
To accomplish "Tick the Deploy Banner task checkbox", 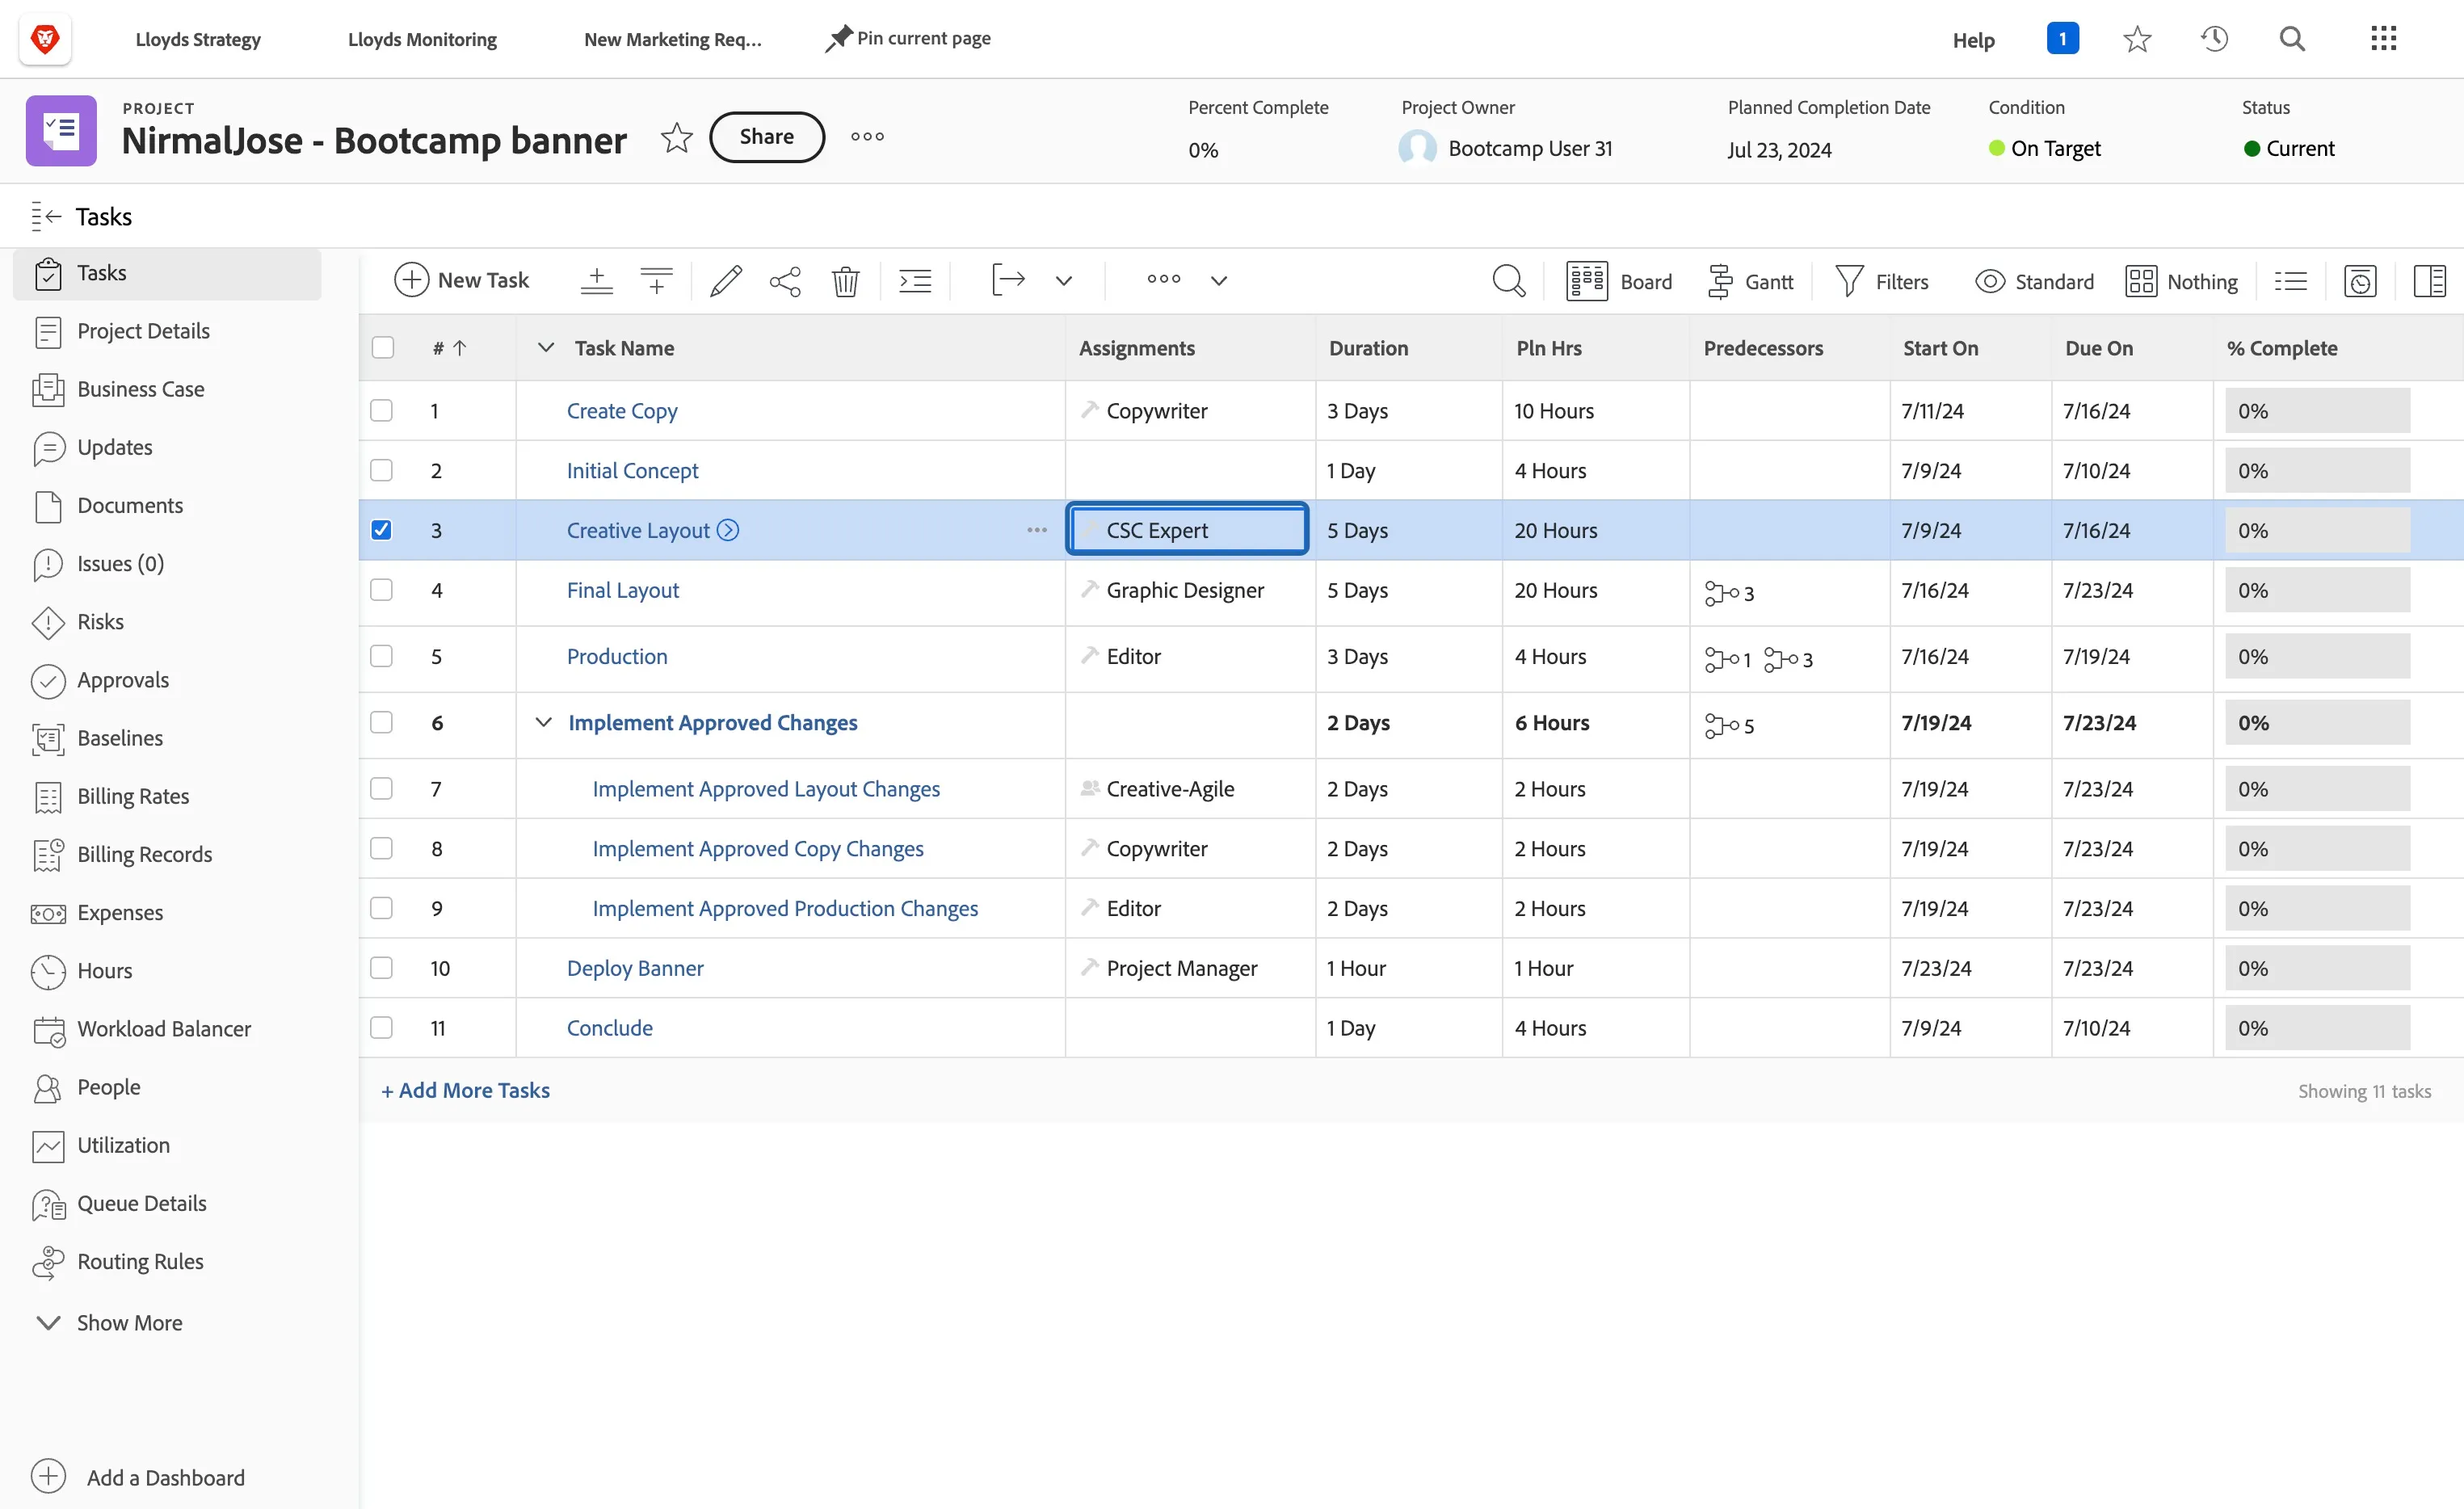I will click(x=381, y=968).
